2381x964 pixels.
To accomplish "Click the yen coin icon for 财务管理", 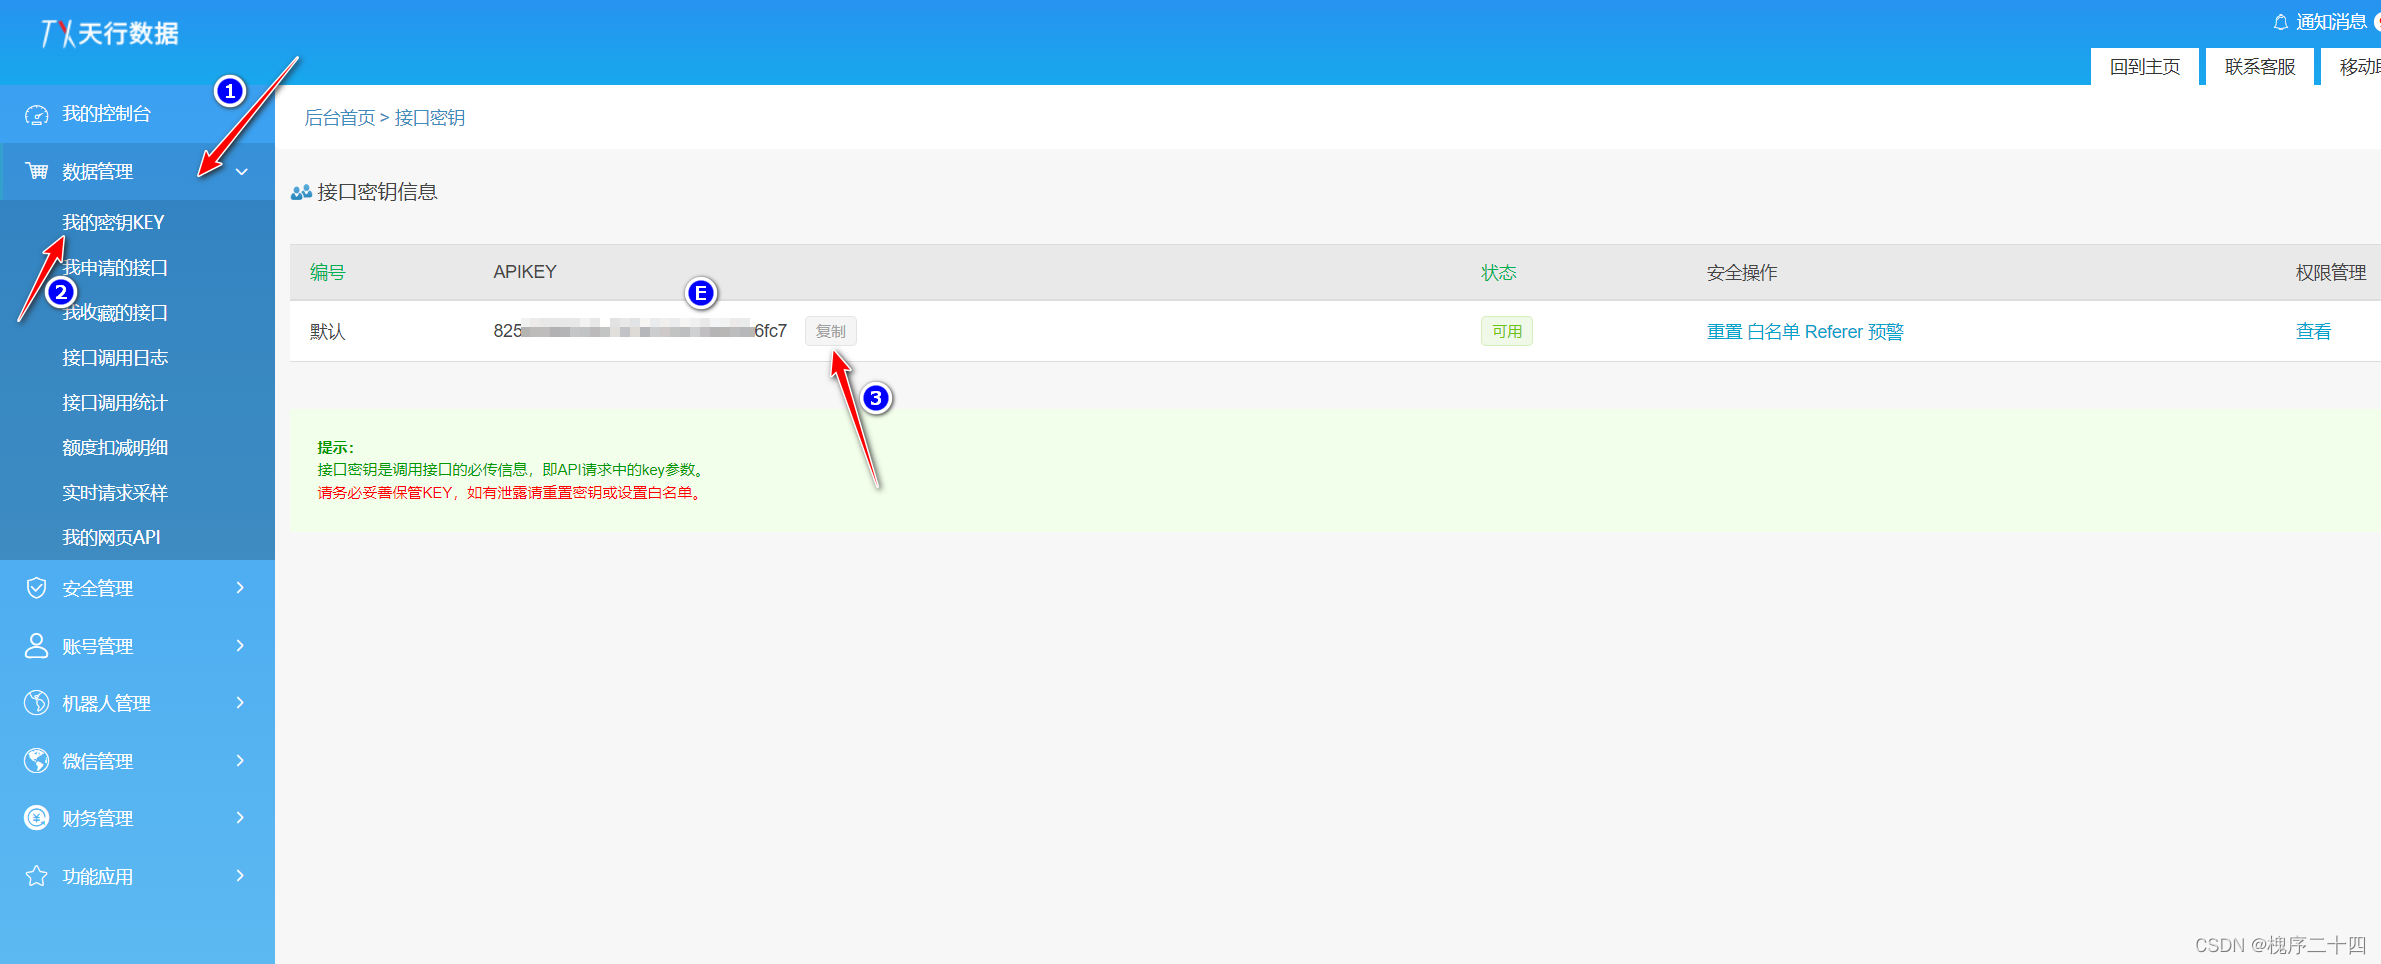I will (36, 818).
